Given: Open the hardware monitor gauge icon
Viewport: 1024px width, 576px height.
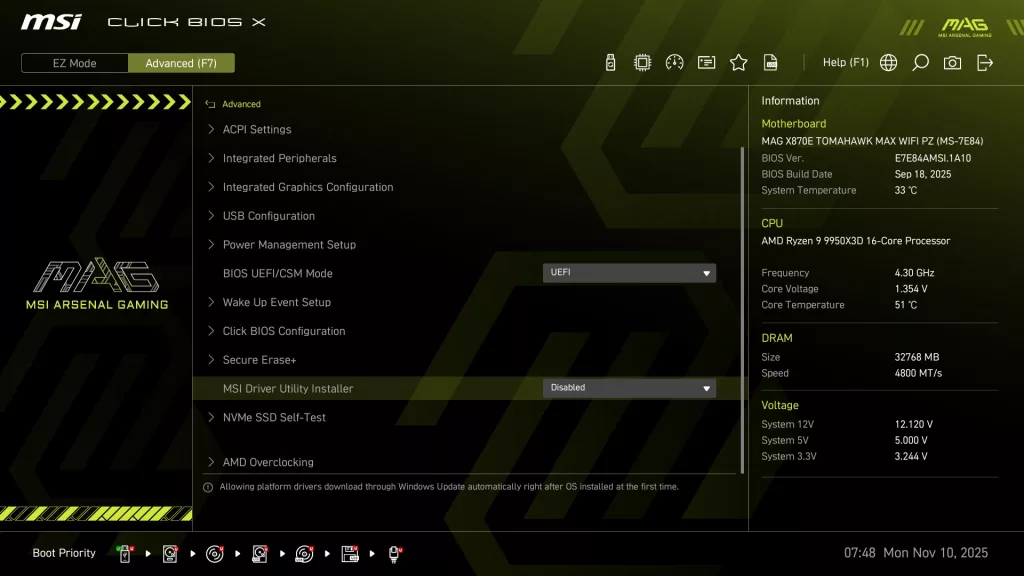Looking at the screenshot, I should point(674,62).
